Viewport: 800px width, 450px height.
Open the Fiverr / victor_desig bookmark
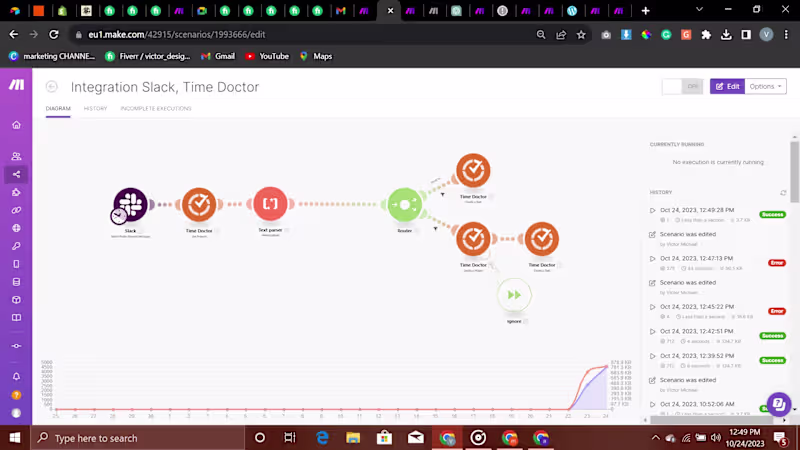click(x=147, y=56)
